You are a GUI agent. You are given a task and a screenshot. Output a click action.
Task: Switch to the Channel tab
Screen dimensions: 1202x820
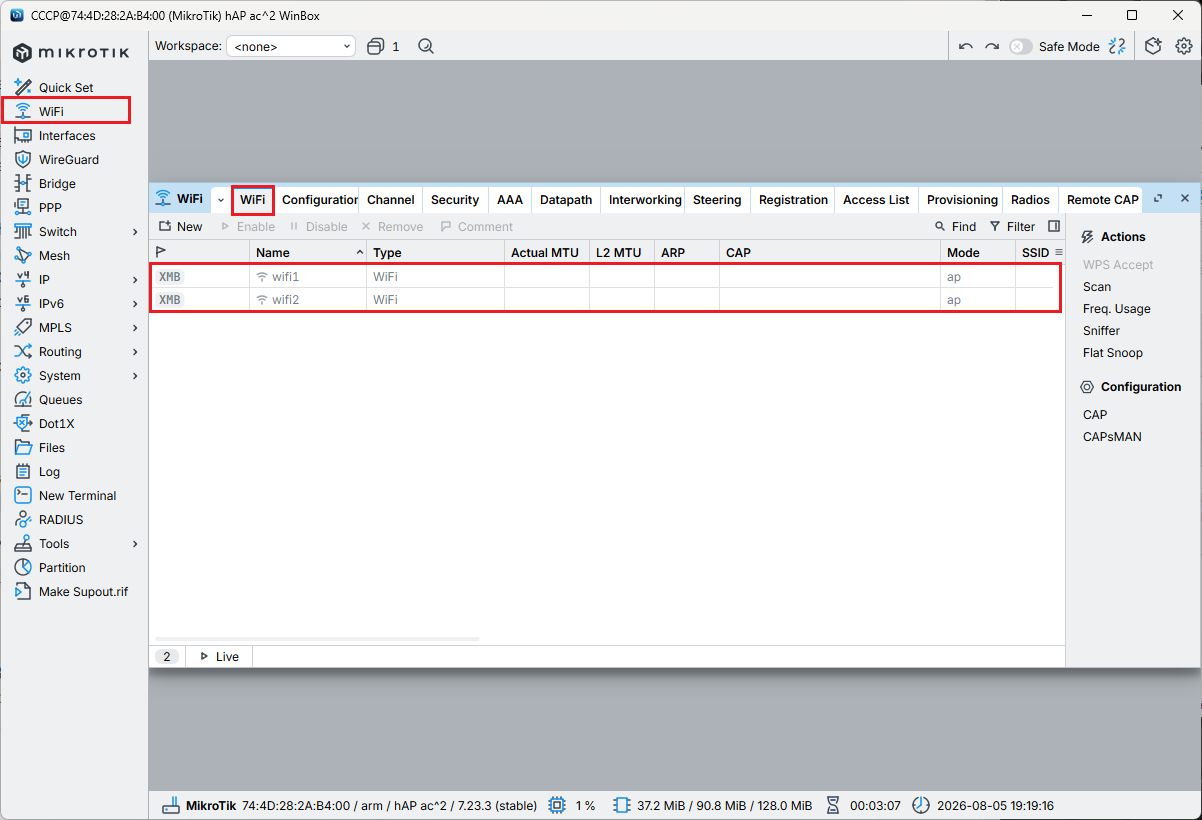tap(391, 200)
